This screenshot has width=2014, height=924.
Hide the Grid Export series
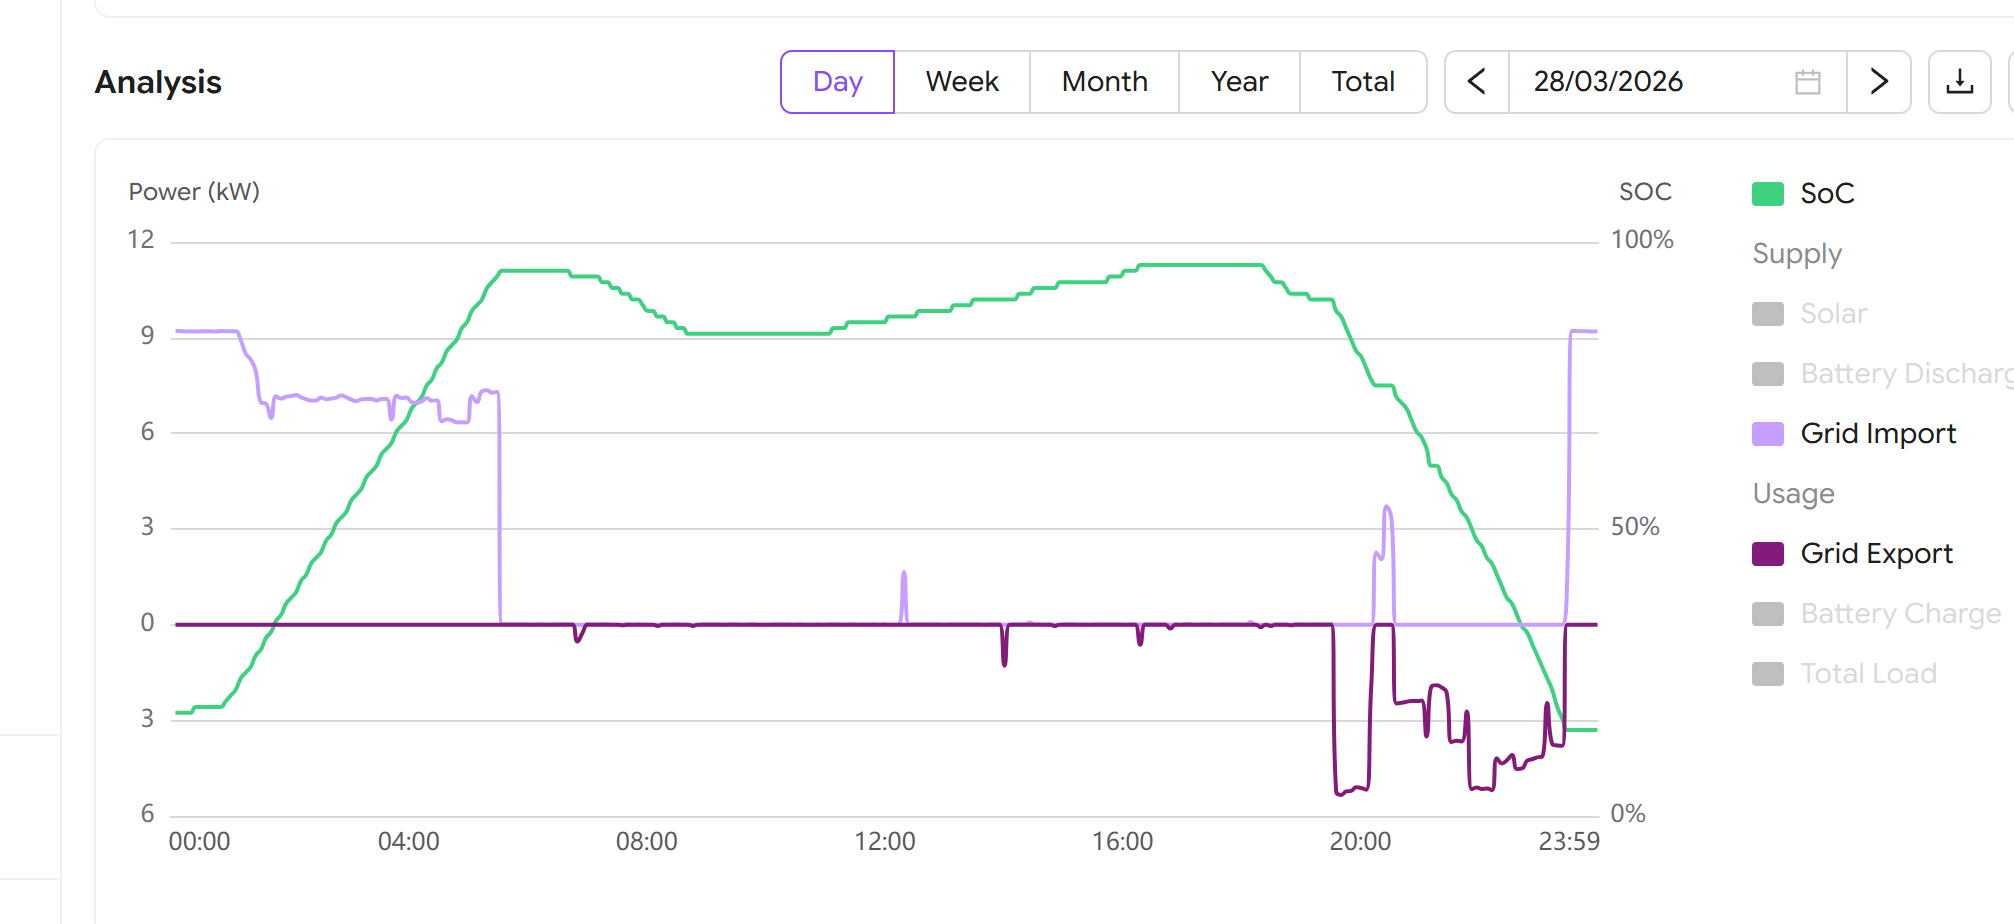1876,554
